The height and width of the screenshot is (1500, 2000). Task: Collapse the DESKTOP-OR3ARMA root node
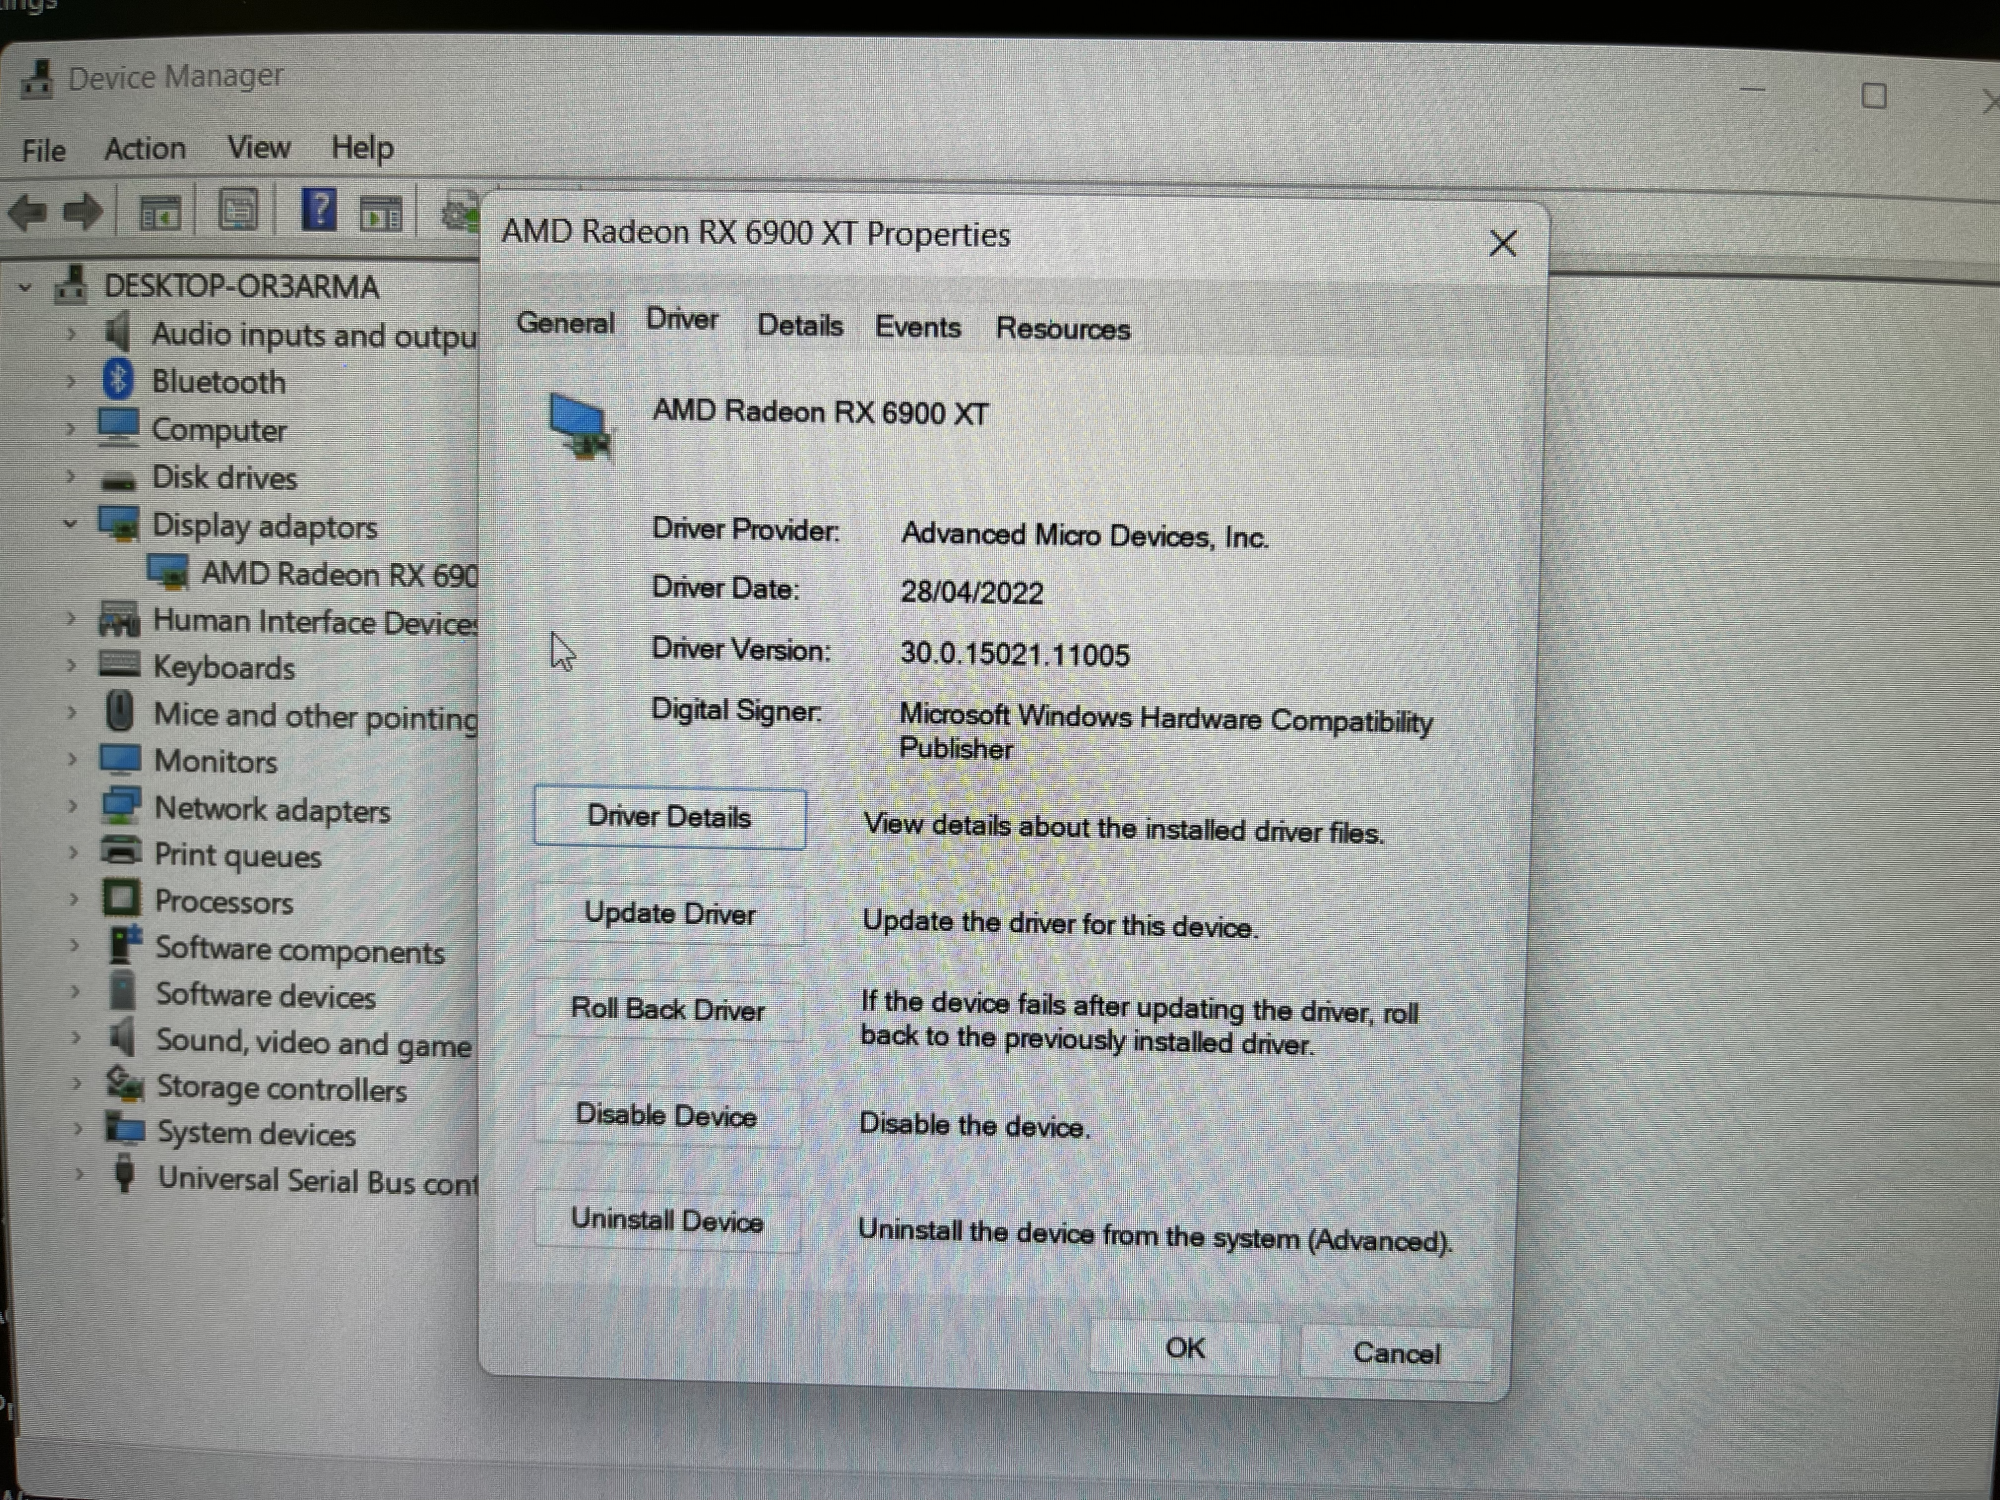pyautogui.click(x=25, y=288)
